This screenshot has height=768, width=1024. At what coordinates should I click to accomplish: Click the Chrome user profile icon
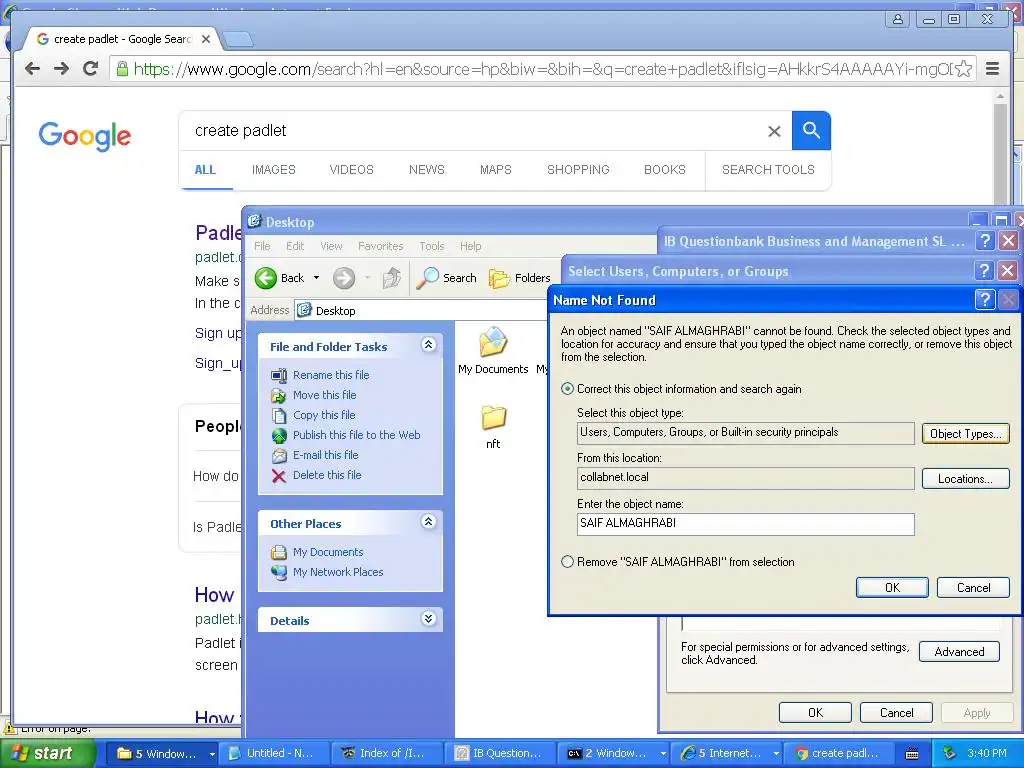click(x=898, y=19)
